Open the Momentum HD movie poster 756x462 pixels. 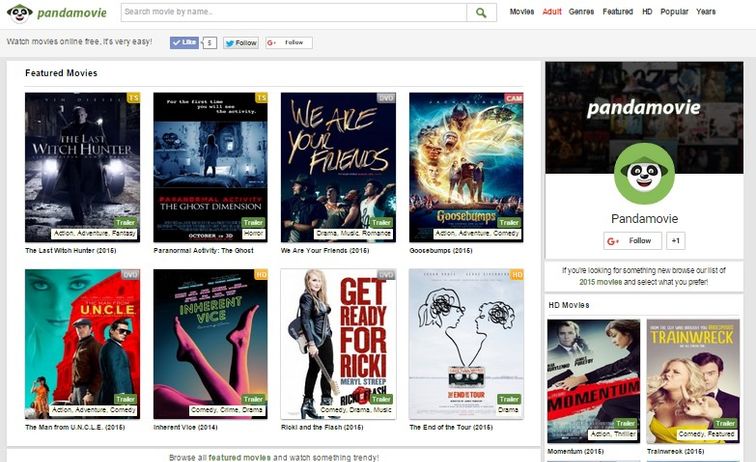[x=594, y=381]
